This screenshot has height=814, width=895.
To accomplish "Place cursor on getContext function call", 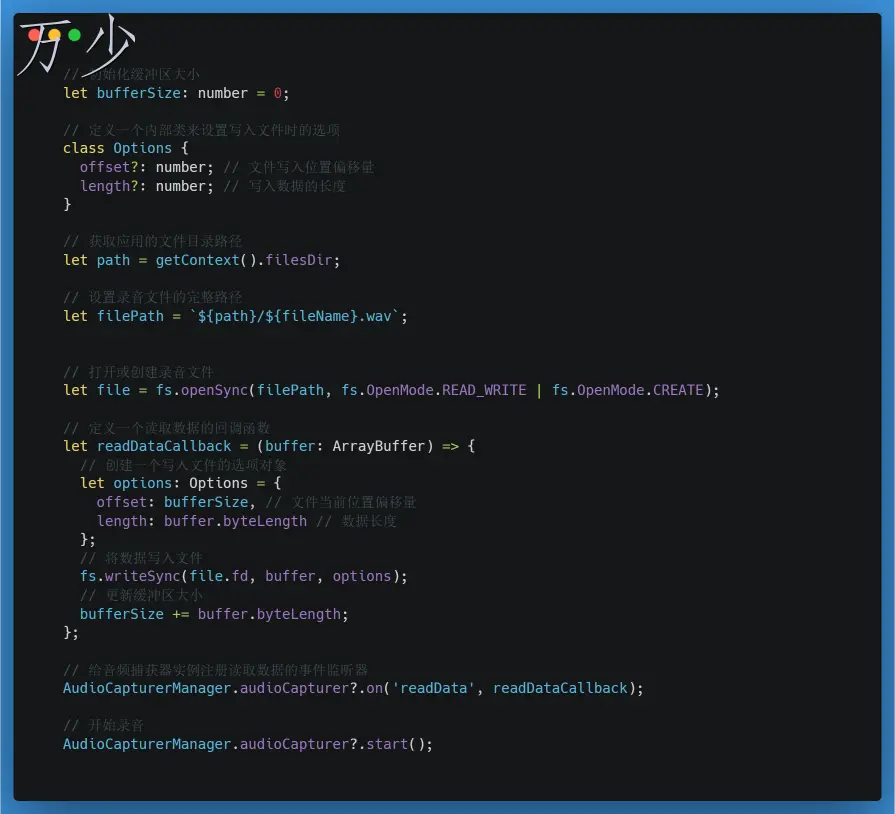I will pos(197,260).
